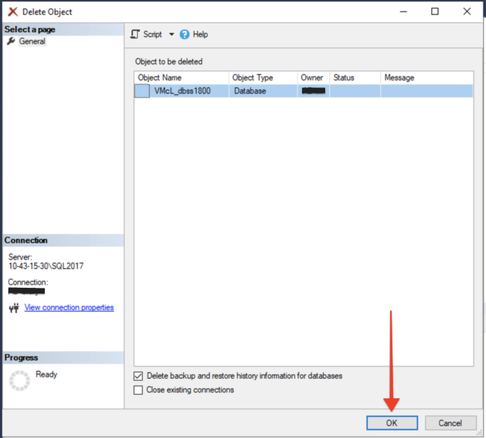Screen dimensions: 486x438
Task: Click the Ready status text
Action: click(46, 374)
